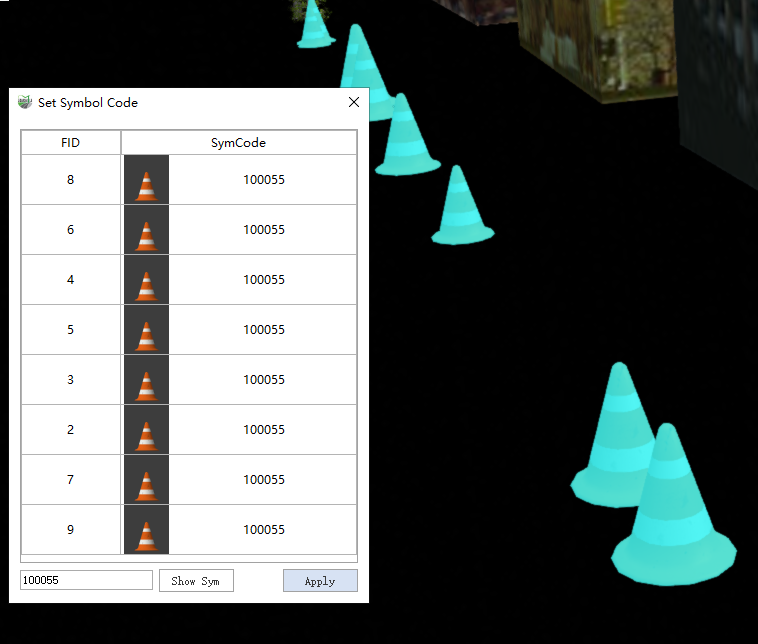Focus the symbol code input field
This screenshot has height=644, width=758.
coord(86,580)
